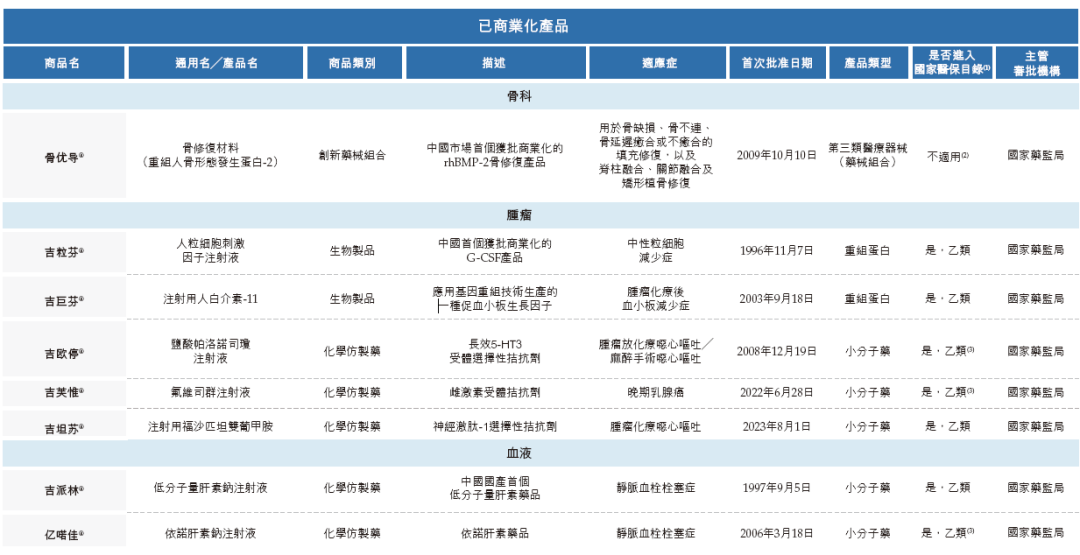Click the '長效5-HT3 受體選擇性拮抗劑' description
This screenshot has height=555, width=1080.
pyautogui.click(x=495, y=350)
